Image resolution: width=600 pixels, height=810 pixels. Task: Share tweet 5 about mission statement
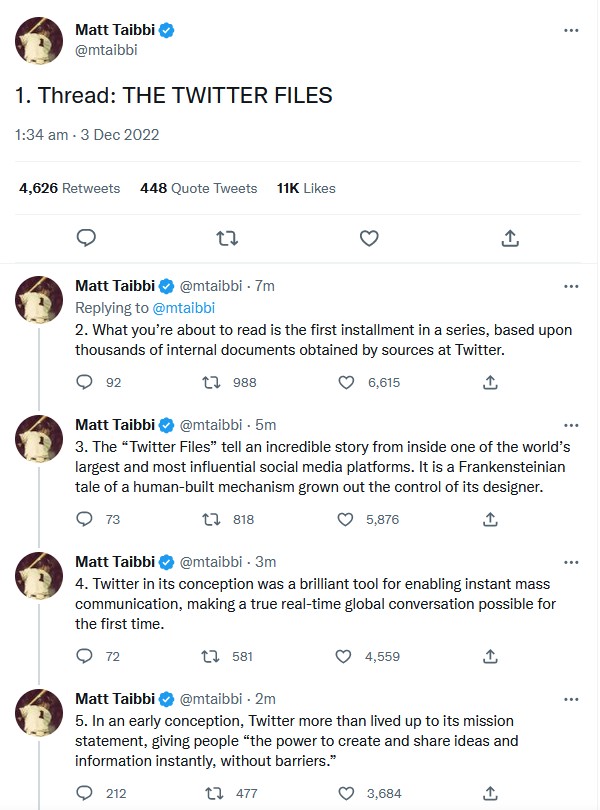490,793
